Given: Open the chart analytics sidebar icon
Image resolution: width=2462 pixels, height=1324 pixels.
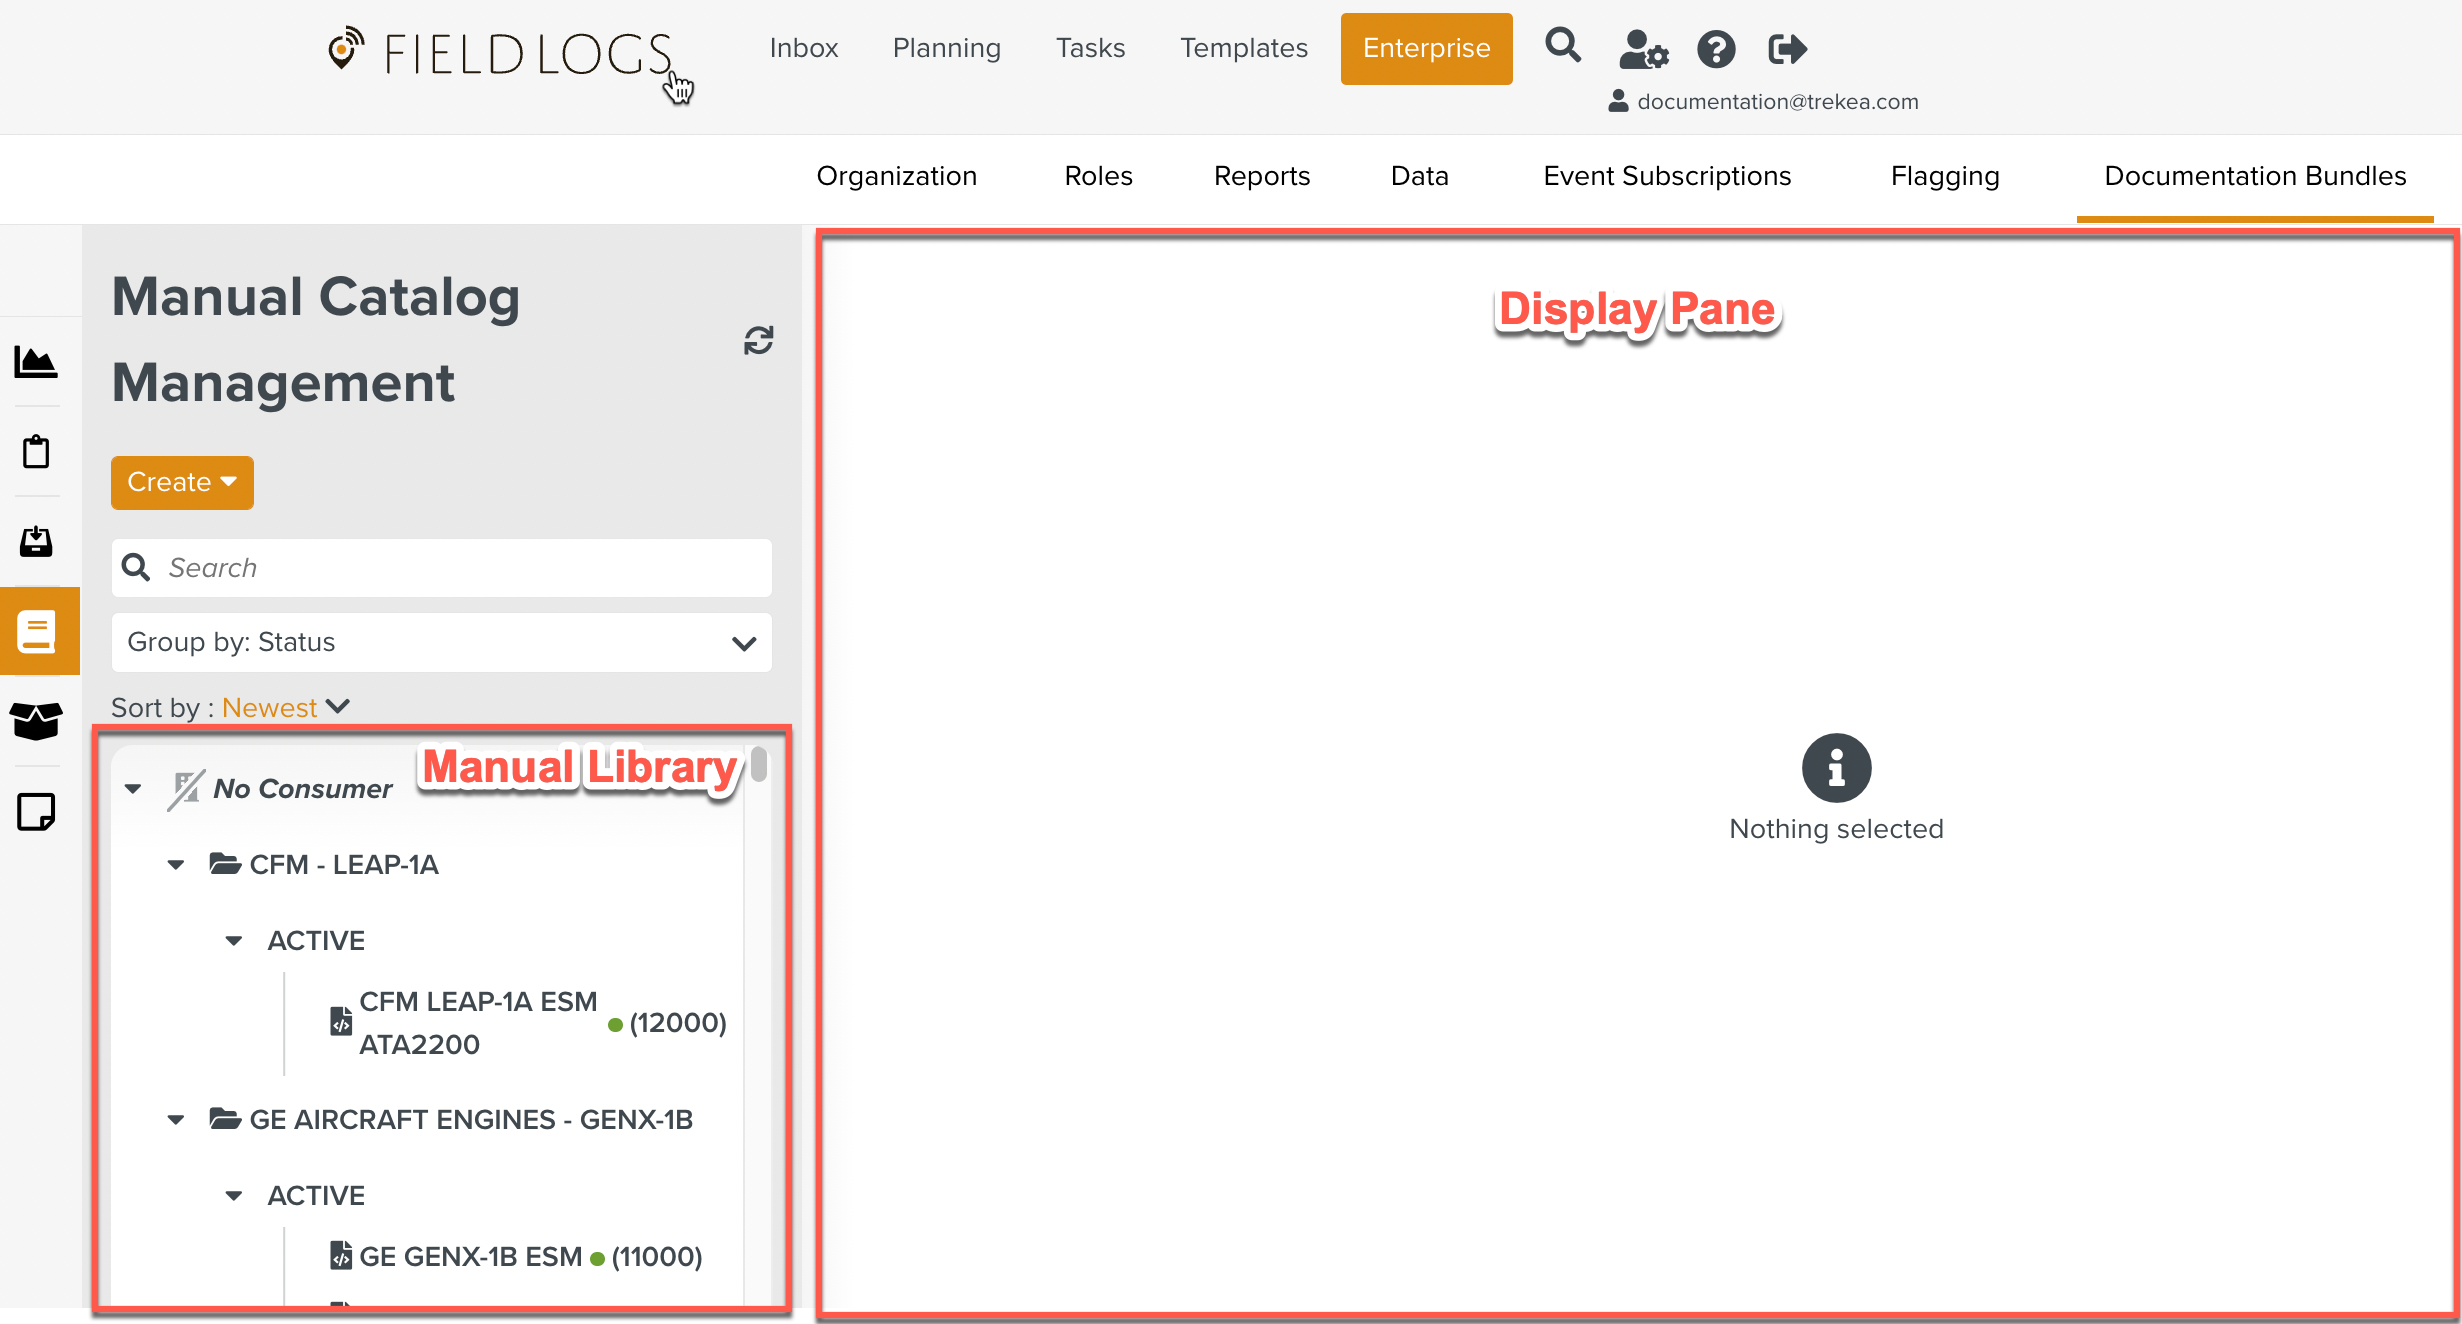Looking at the screenshot, I should click(36, 362).
